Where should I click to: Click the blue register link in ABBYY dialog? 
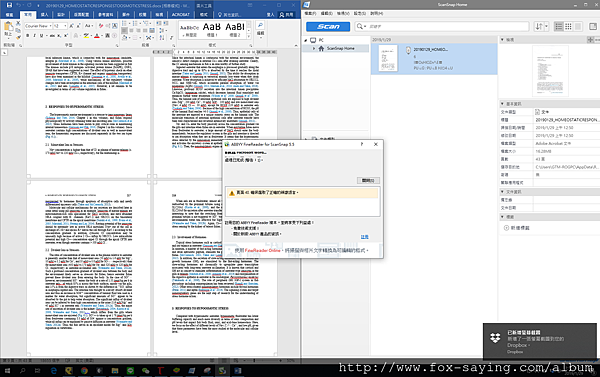(x=364, y=237)
